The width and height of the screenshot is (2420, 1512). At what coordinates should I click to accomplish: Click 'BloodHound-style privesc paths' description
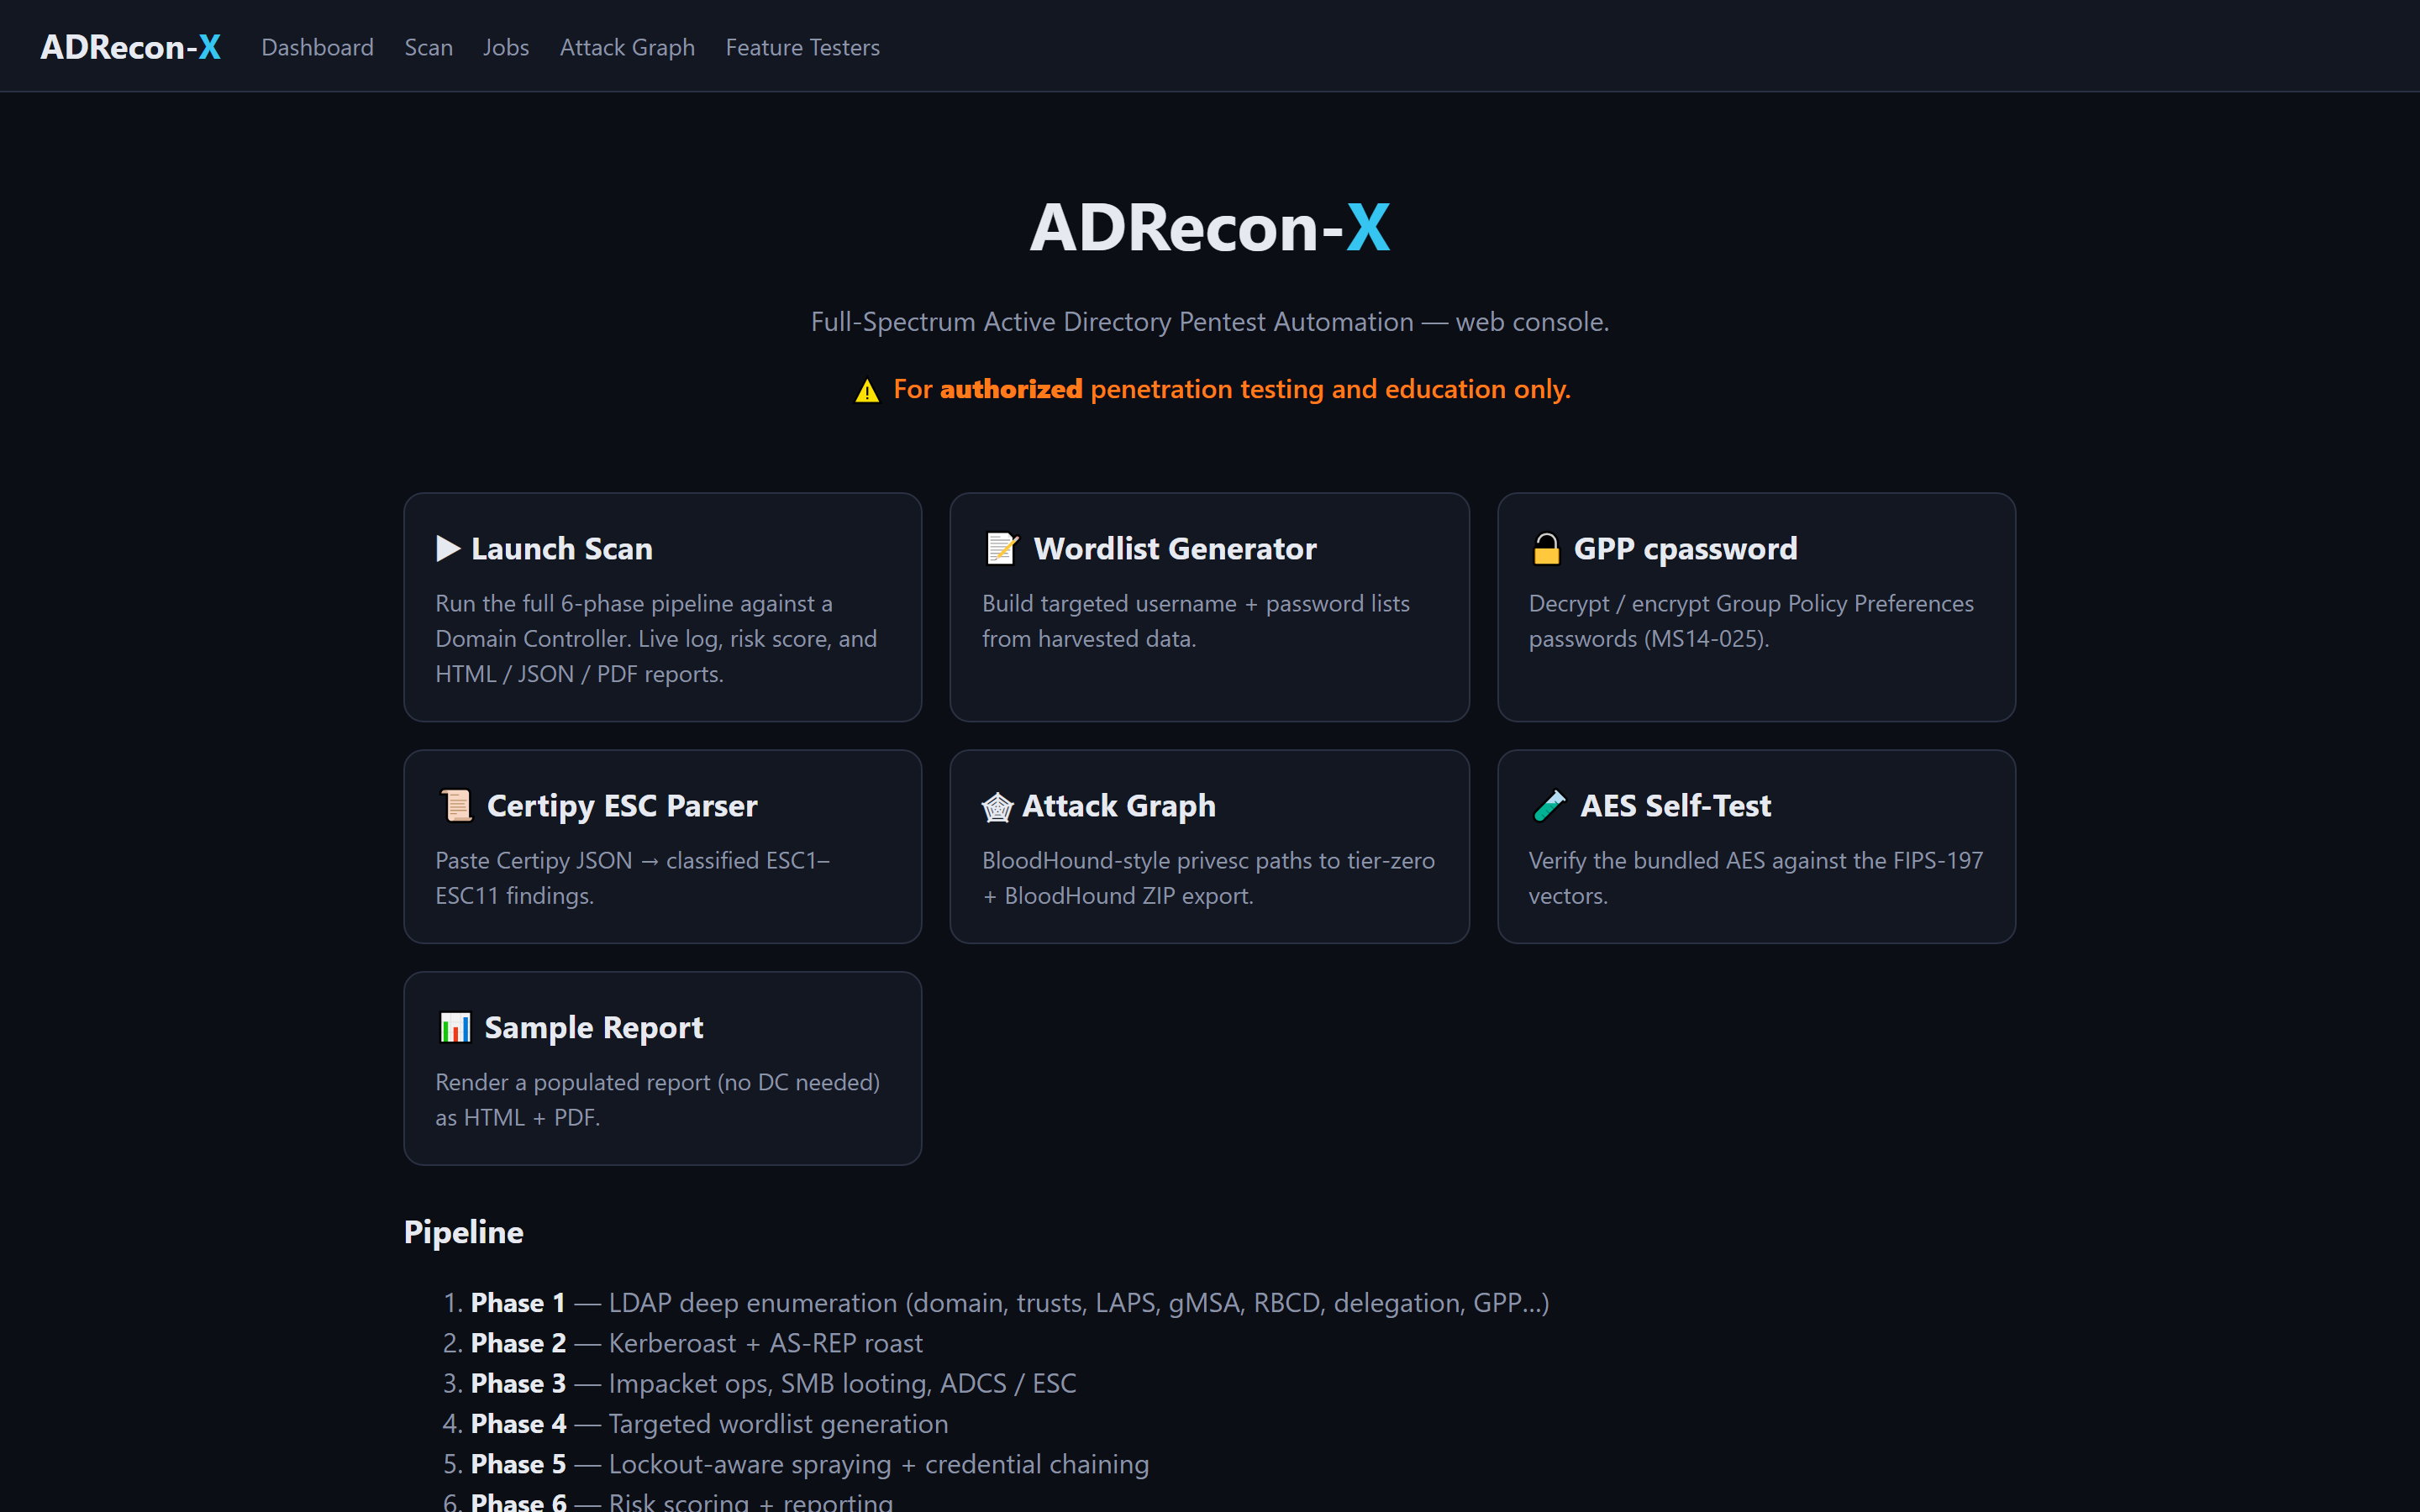(x=1208, y=878)
